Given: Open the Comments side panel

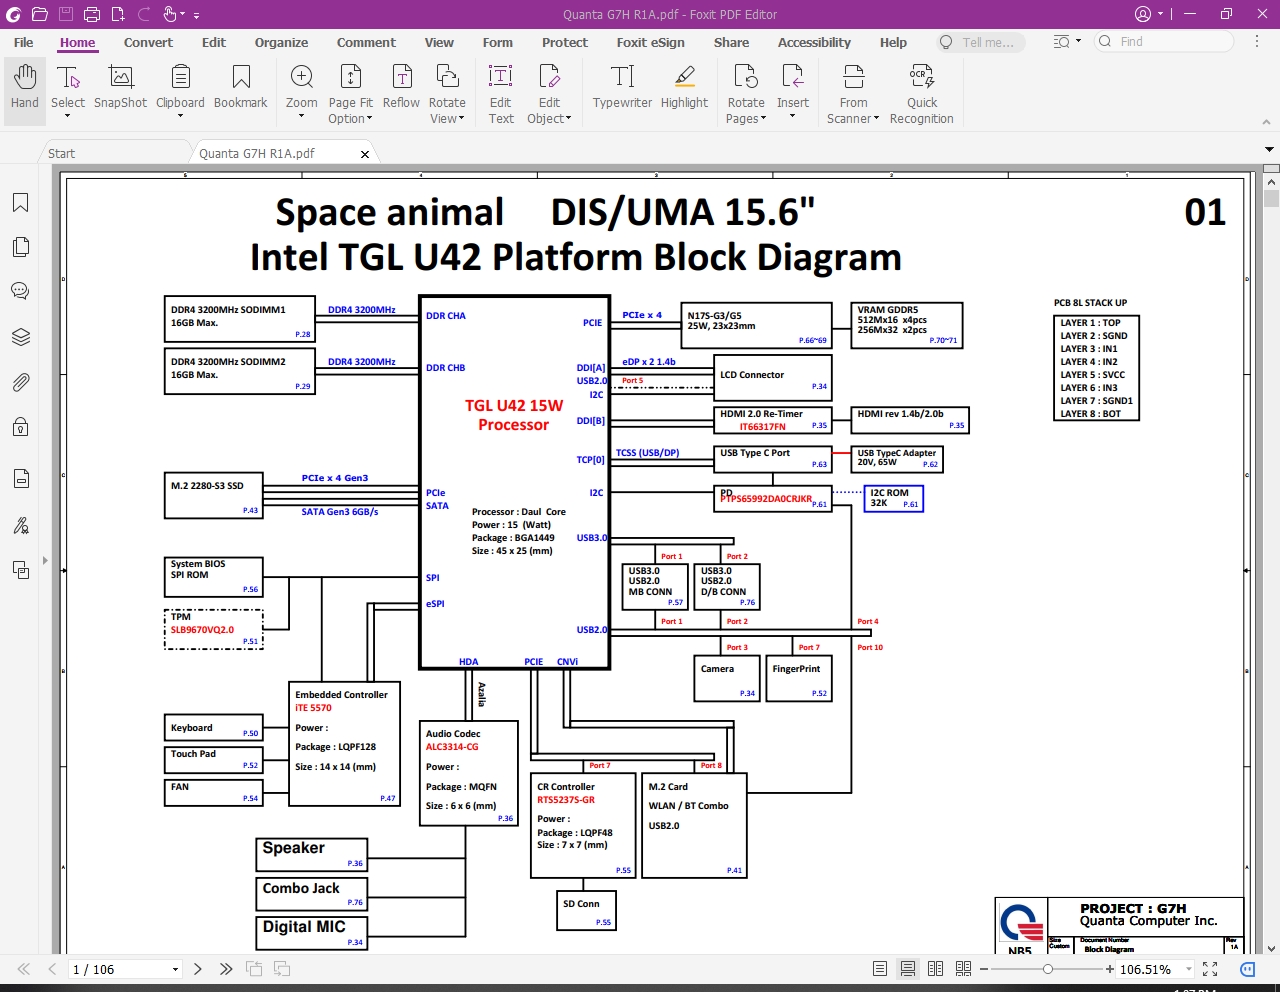Looking at the screenshot, I should (20, 291).
